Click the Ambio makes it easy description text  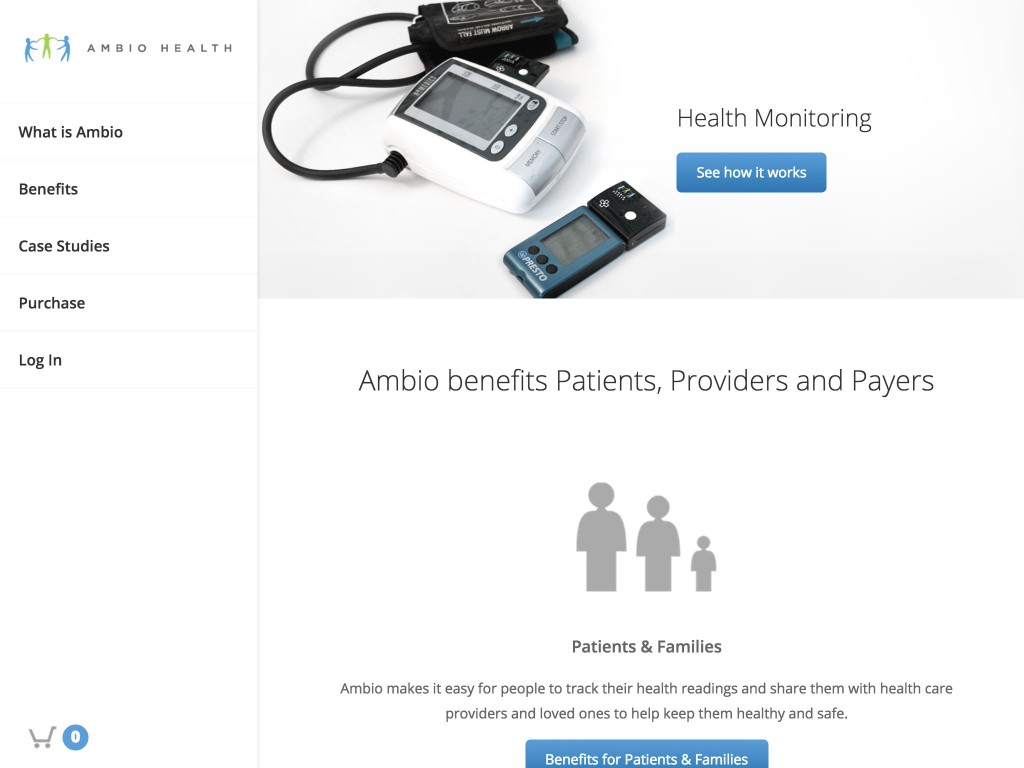click(x=647, y=701)
